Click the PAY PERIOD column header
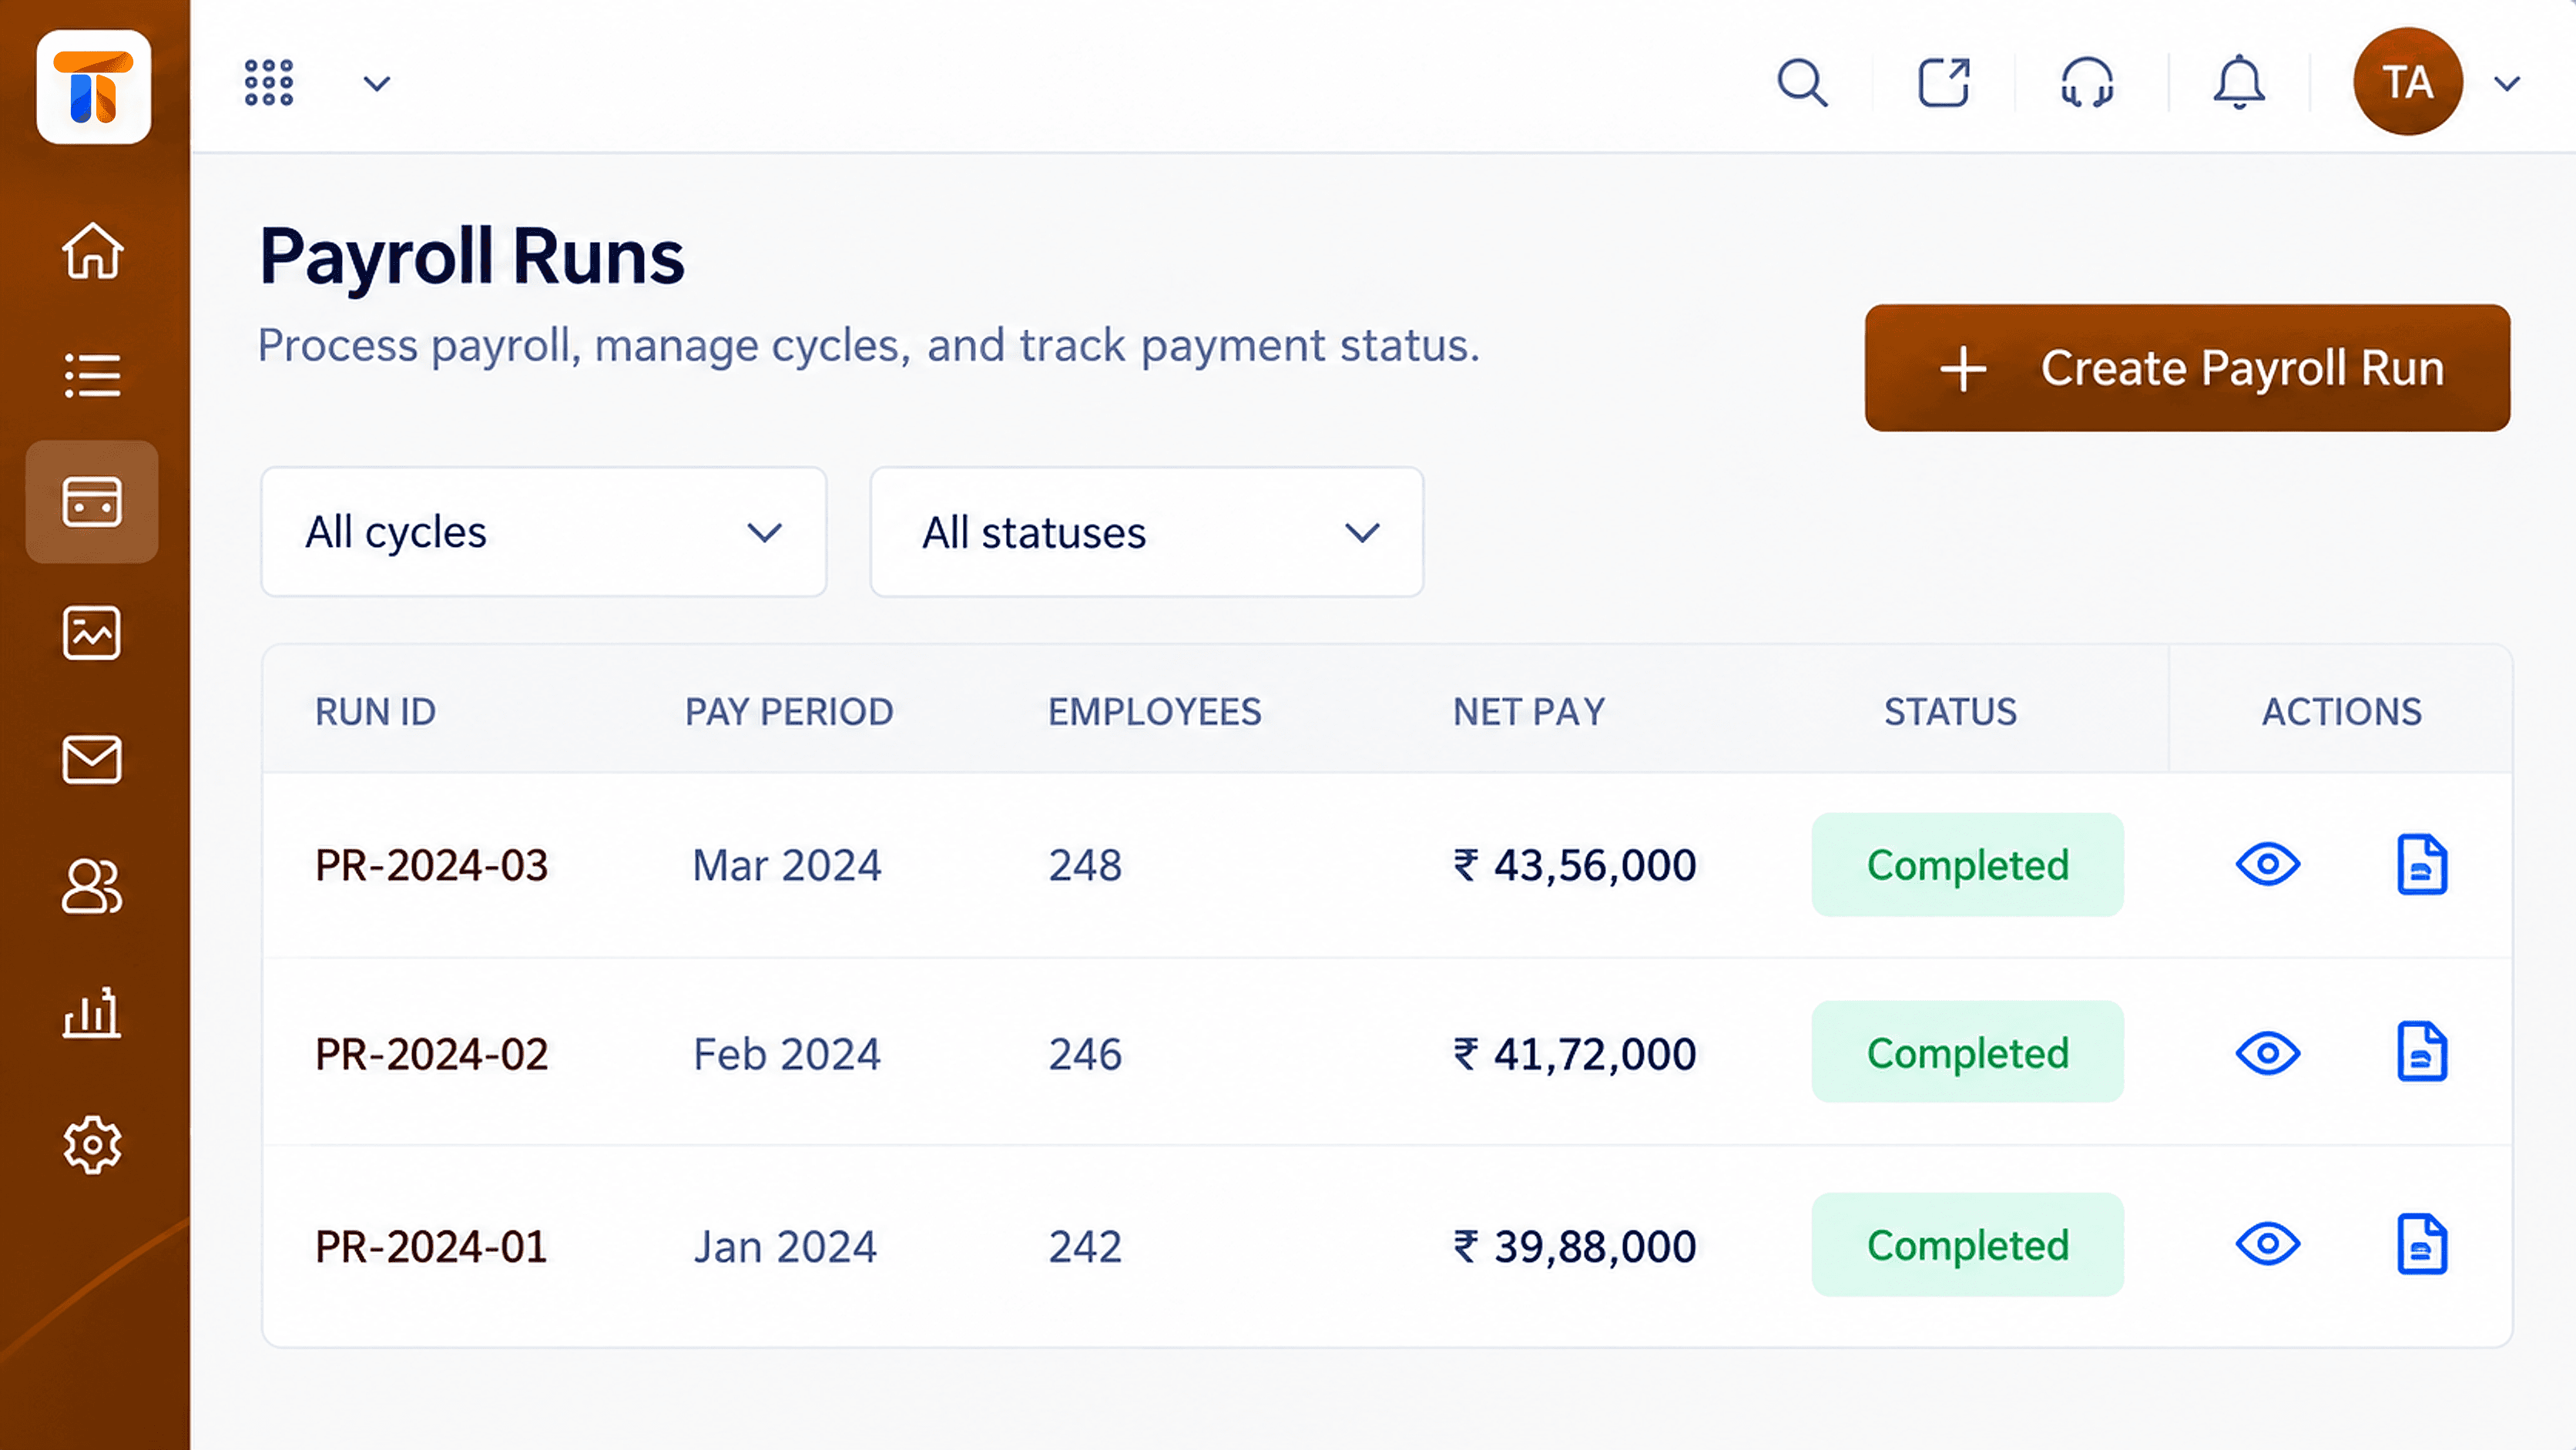Screen dimensions: 2576x1450 tap(789, 712)
